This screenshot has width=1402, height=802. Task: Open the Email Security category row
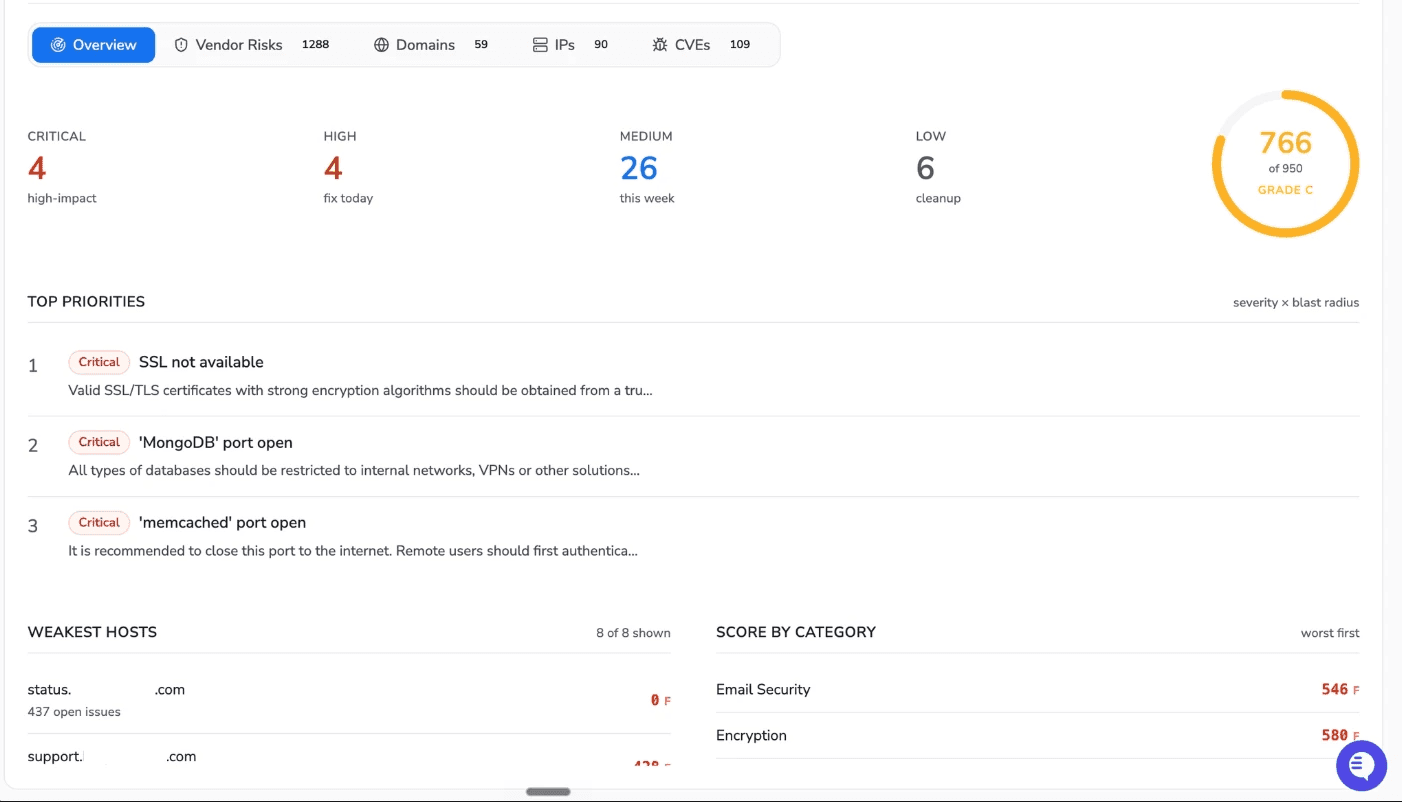(1038, 690)
